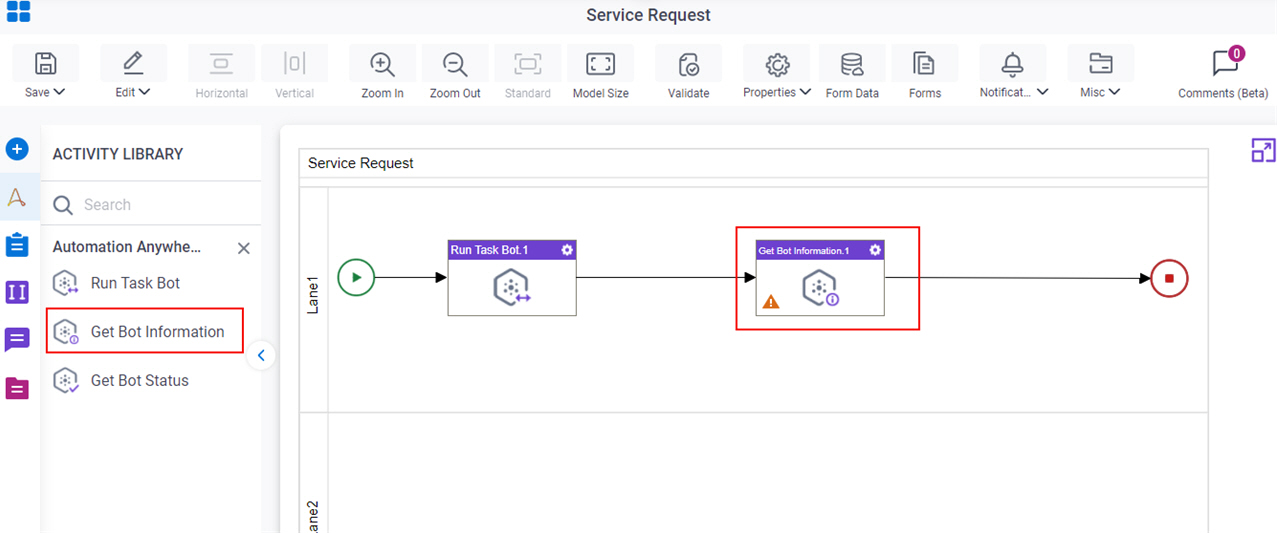Expand the Properties dropdown arrow
The width and height of the screenshot is (1277, 533).
click(x=805, y=92)
